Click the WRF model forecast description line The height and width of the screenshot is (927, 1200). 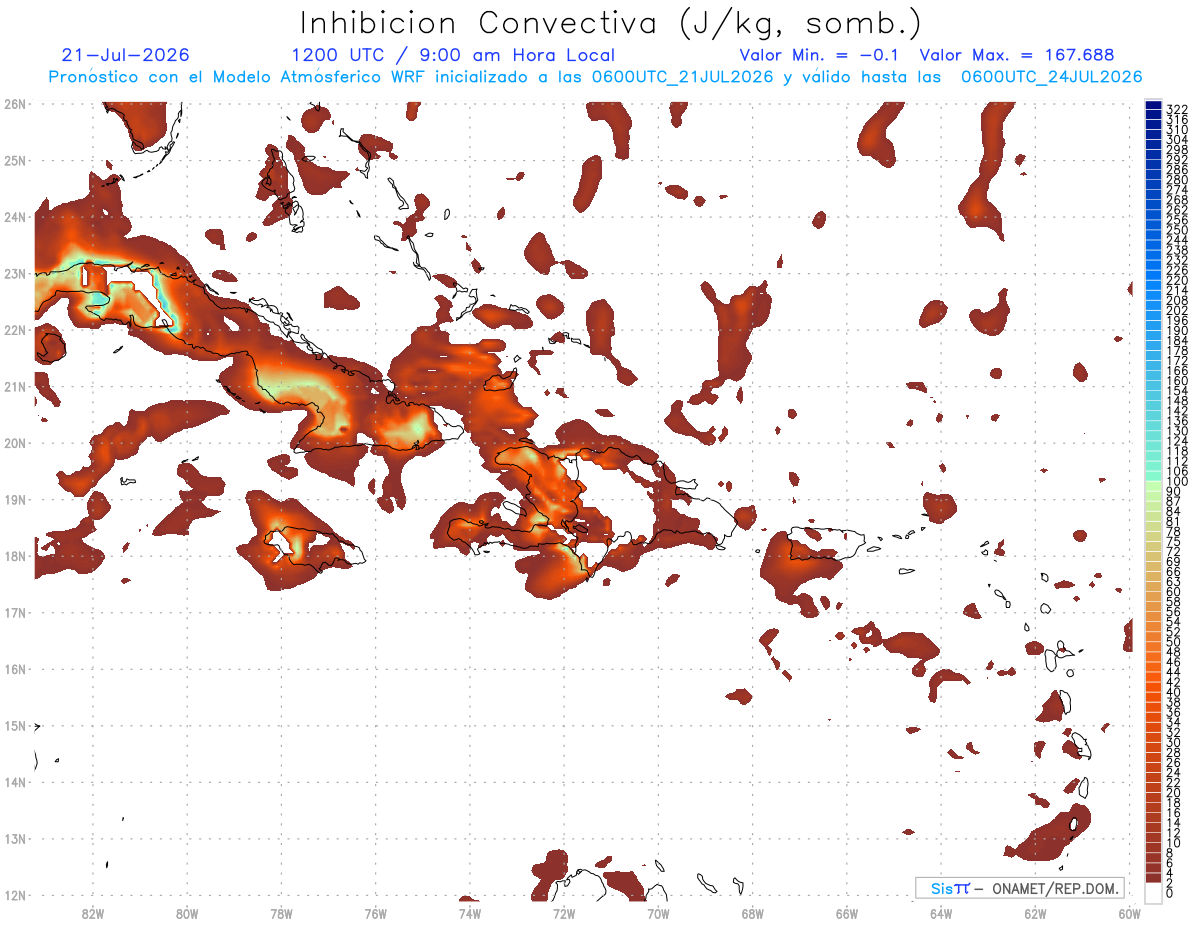(x=596, y=77)
